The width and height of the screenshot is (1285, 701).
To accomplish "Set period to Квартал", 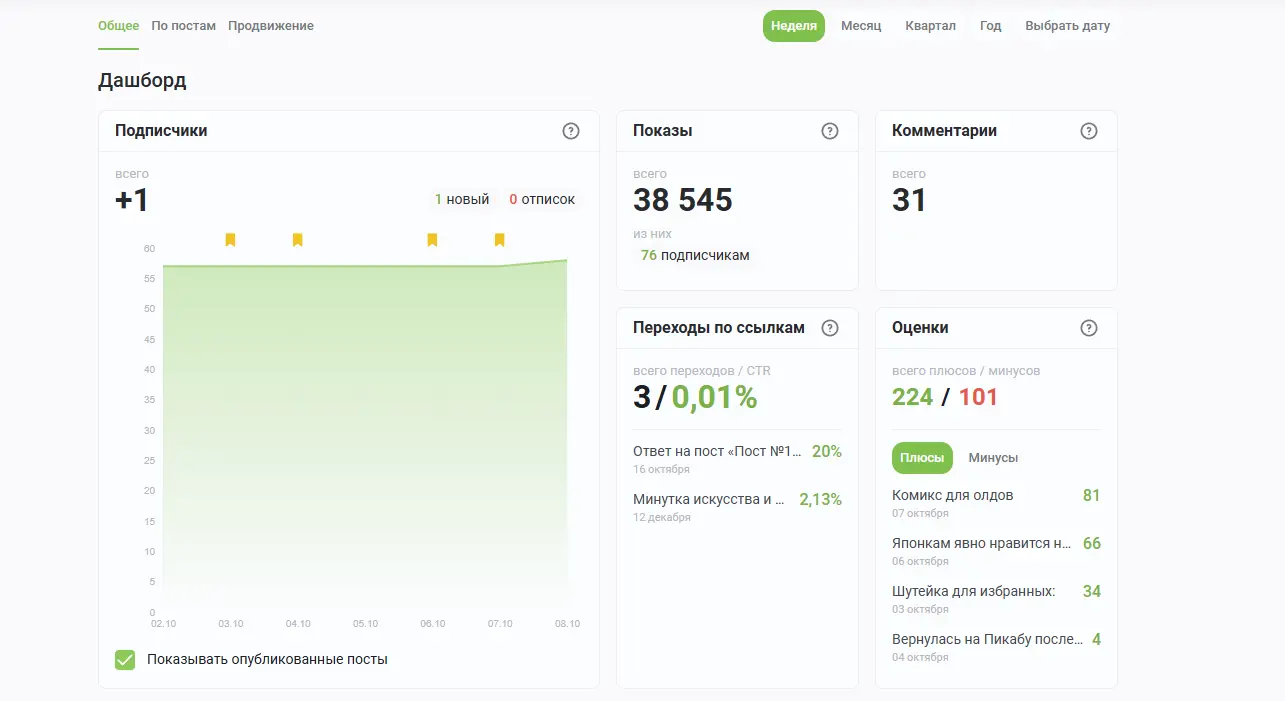I will click(x=930, y=26).
